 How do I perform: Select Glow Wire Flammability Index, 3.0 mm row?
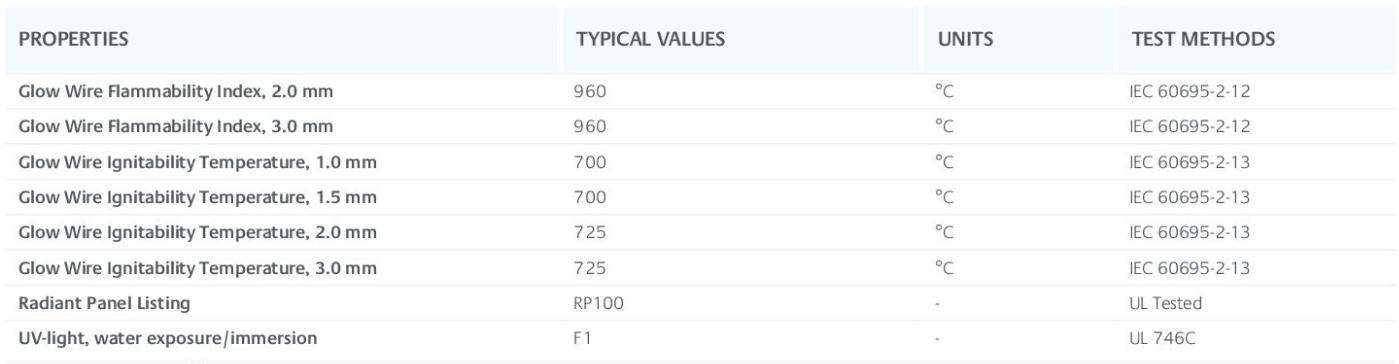(699, 127)
